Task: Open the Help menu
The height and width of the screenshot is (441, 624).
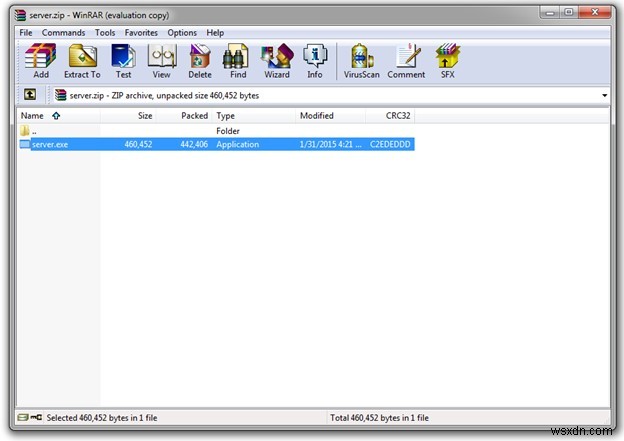Action: point(215,33)
